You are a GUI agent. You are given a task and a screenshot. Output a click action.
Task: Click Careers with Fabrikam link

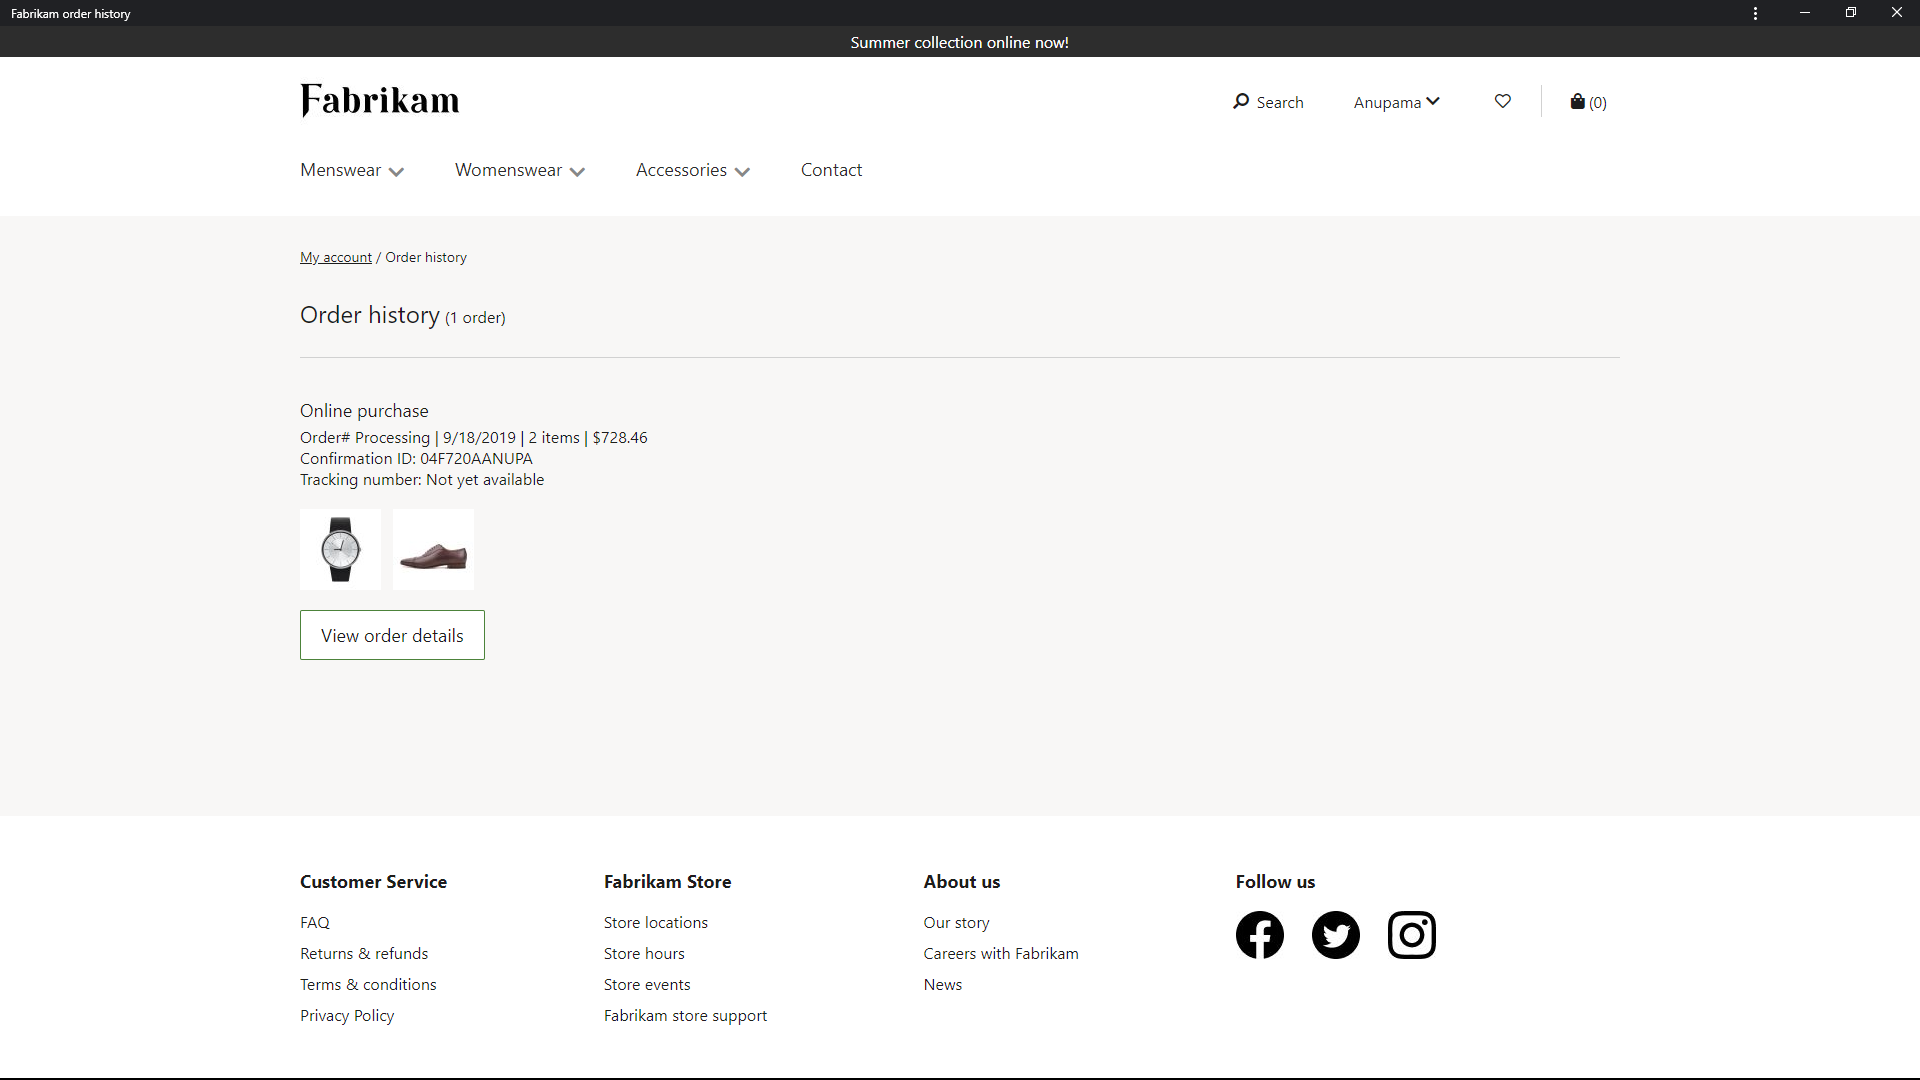click(x=1001, y=952)
